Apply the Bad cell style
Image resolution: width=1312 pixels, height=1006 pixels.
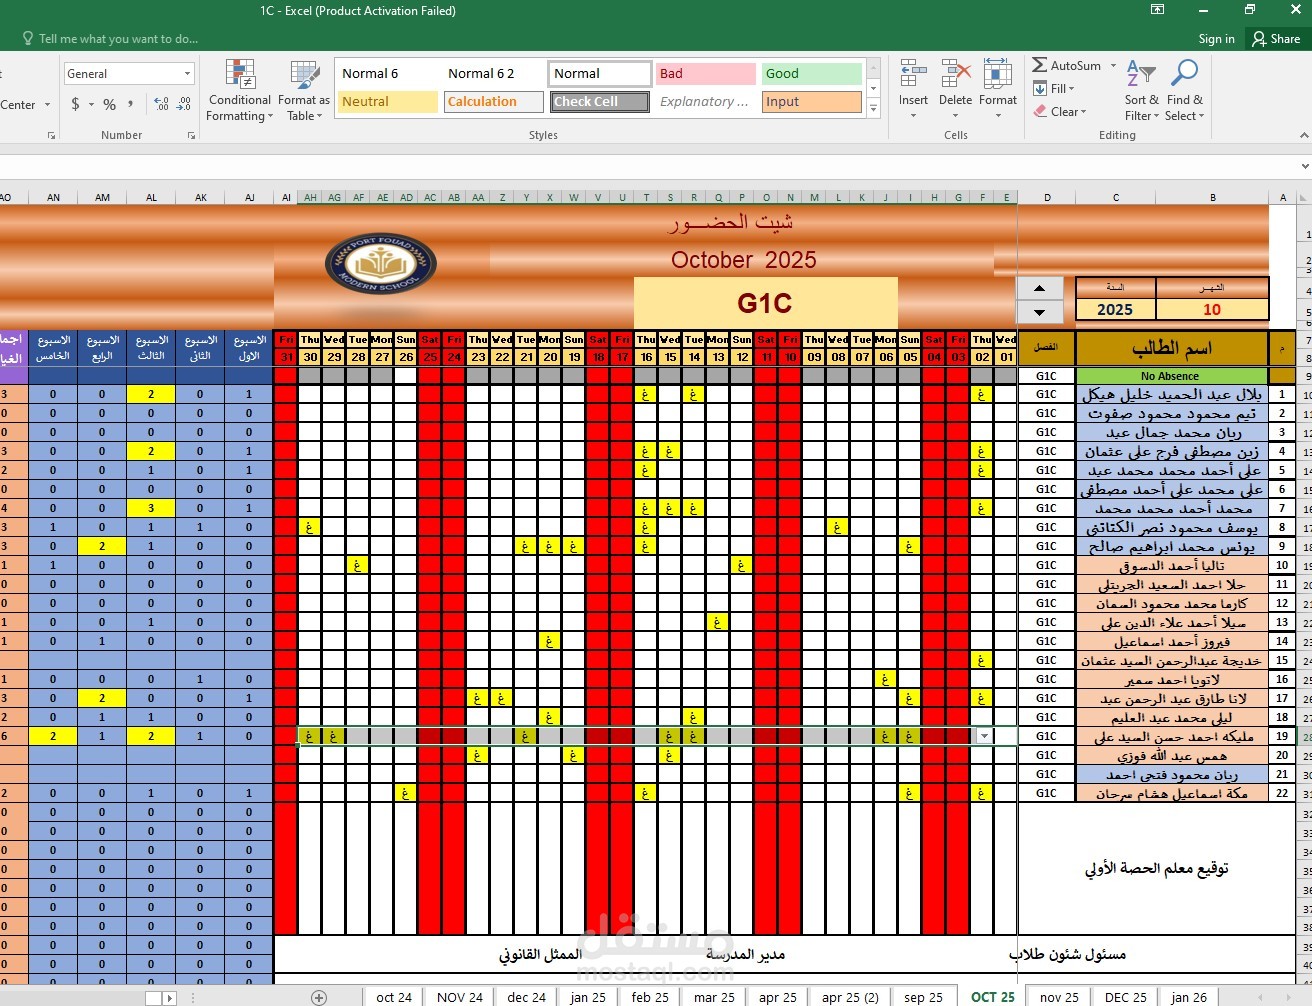click(705, 74)
